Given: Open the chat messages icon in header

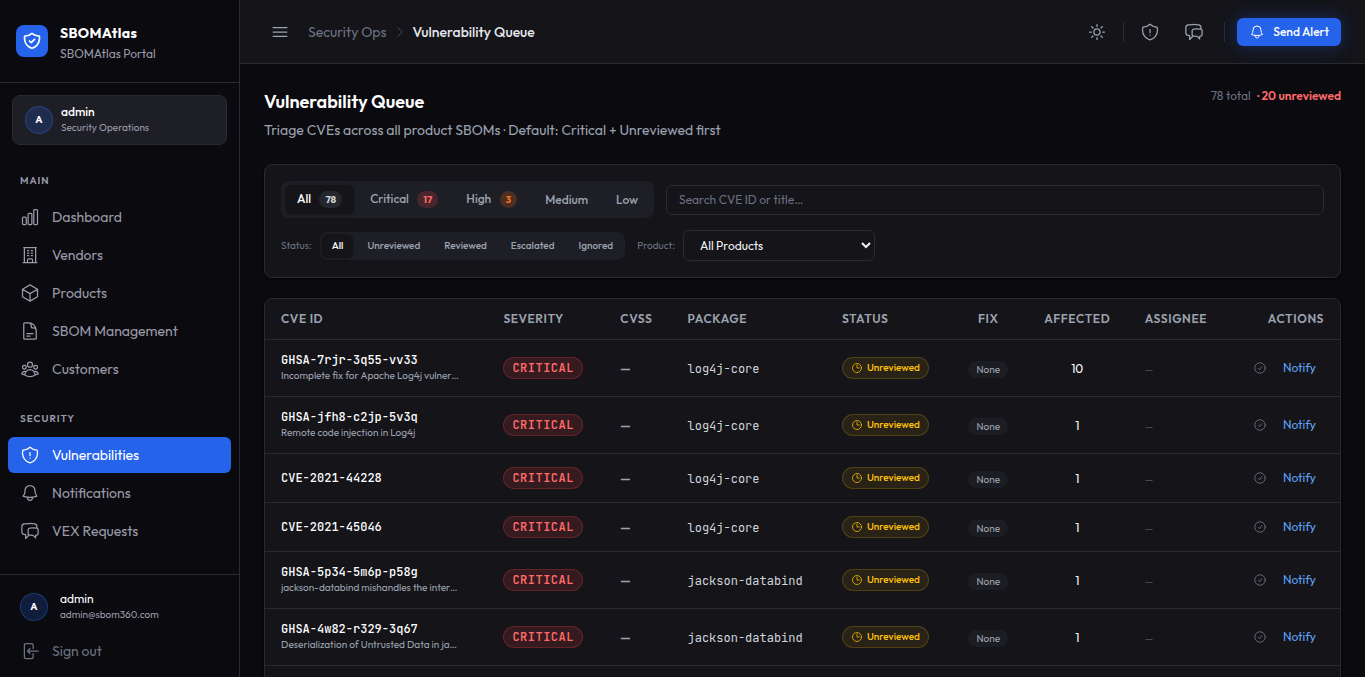Looking at the screenshot, I should pos(1194,32).
